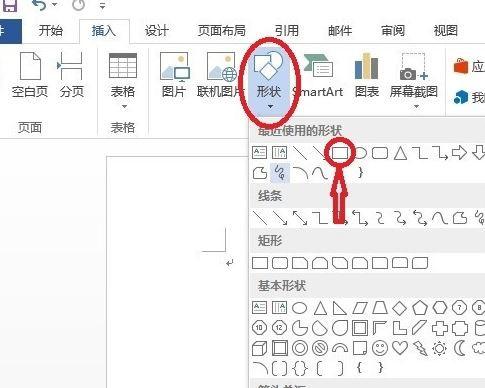This screenshot has width=485, height=388.
Task: Open the 图片 picture insert tool
Action: coord(174,75)
